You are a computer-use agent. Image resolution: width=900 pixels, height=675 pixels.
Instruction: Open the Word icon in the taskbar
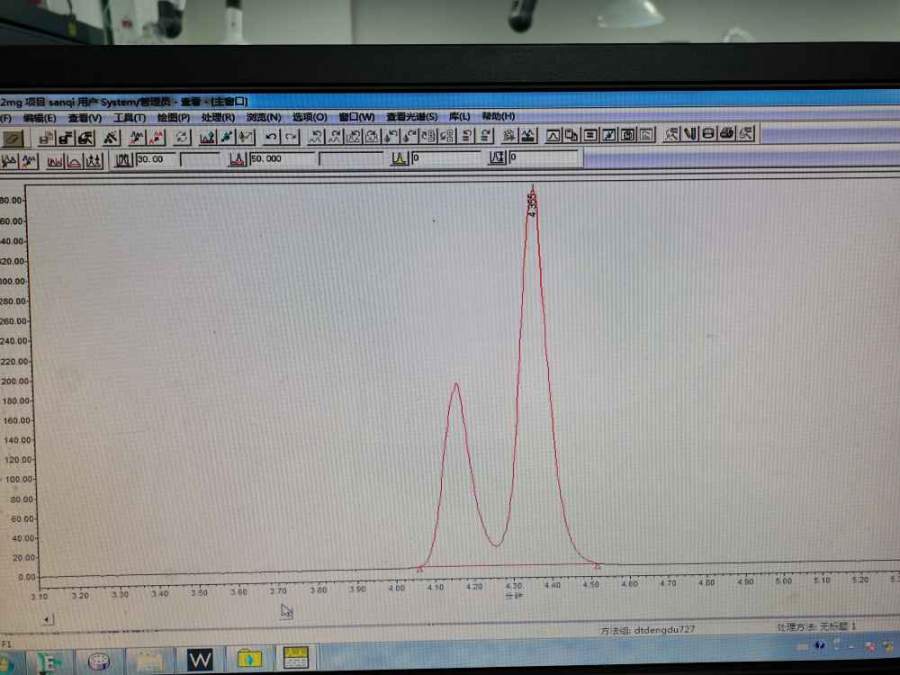point(200,660)
